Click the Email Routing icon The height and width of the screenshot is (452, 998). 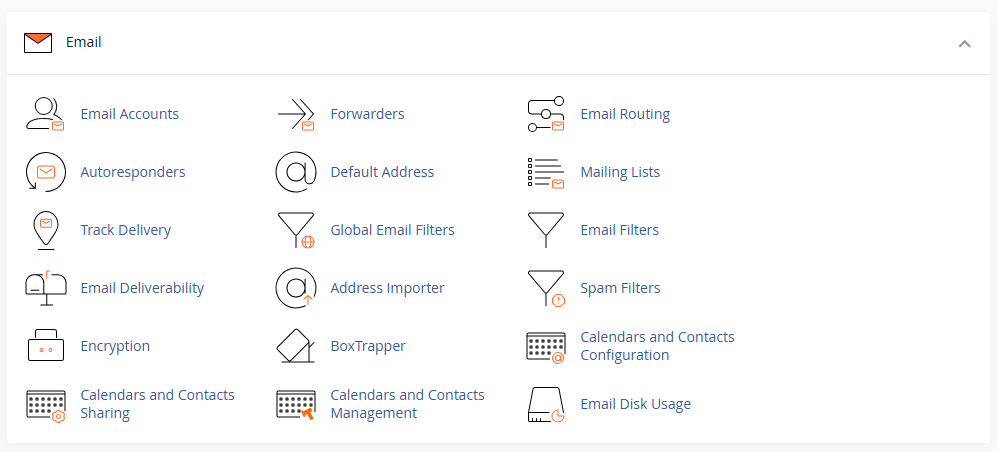[546, 114]
